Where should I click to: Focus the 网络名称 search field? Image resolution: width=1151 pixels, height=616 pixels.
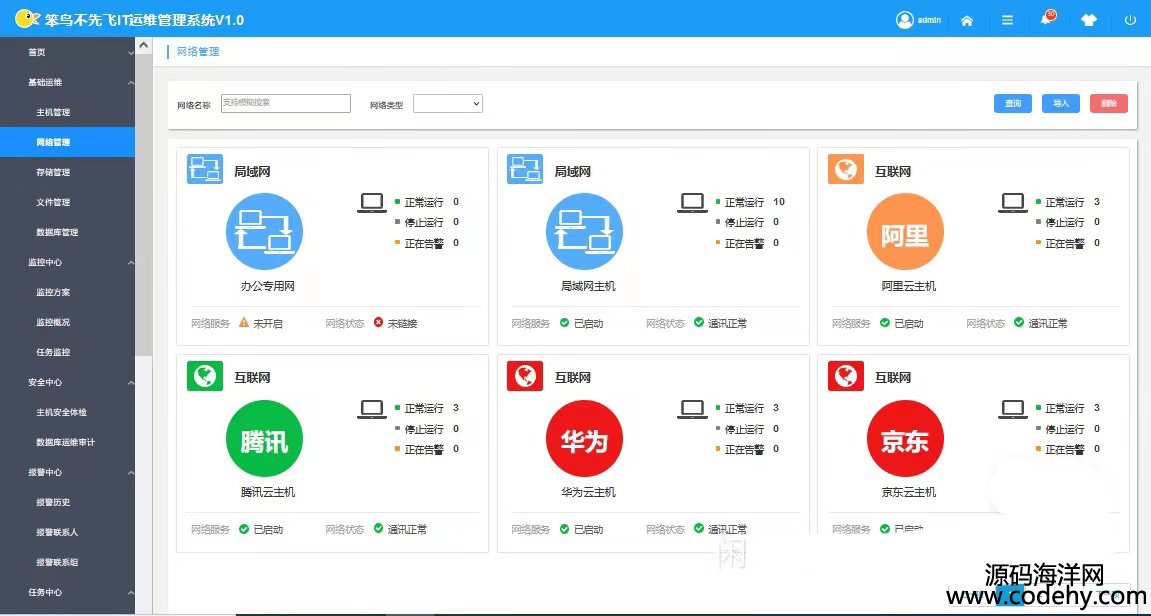coord(286,104)
